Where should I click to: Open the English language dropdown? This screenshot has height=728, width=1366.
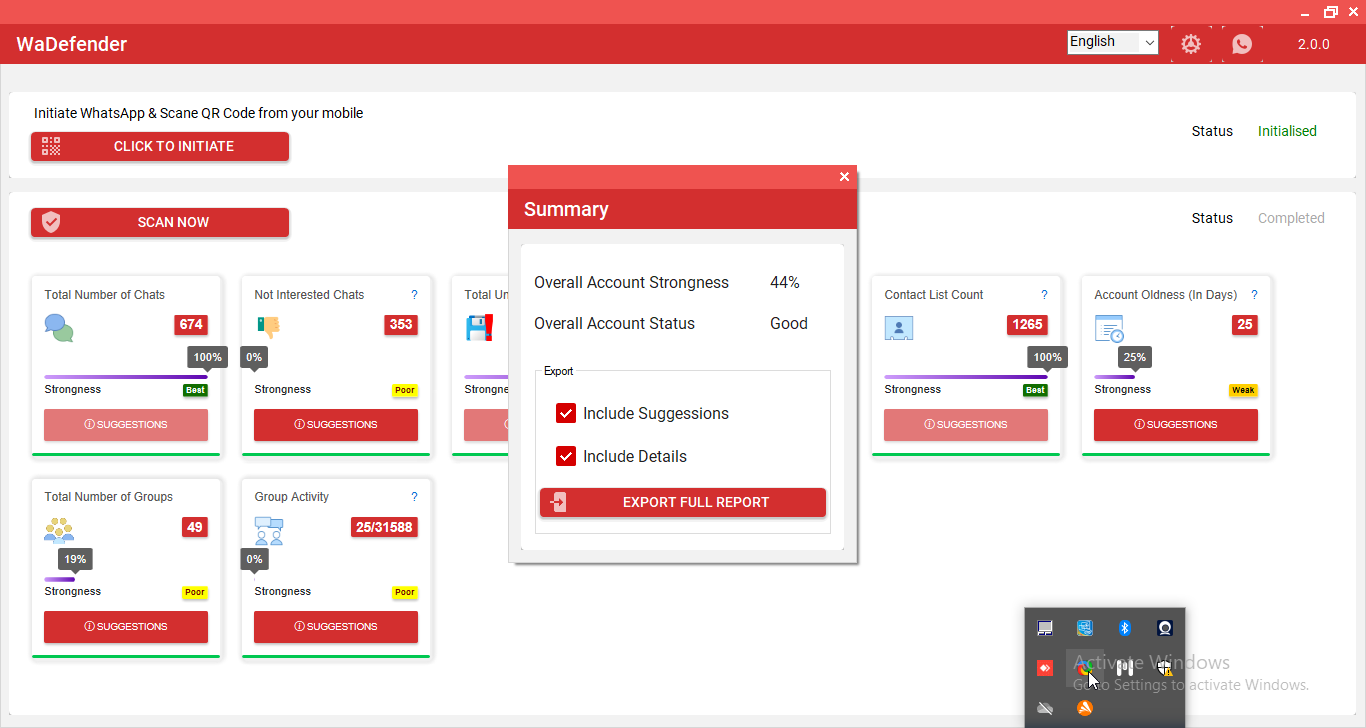[x=1113, y=42]
